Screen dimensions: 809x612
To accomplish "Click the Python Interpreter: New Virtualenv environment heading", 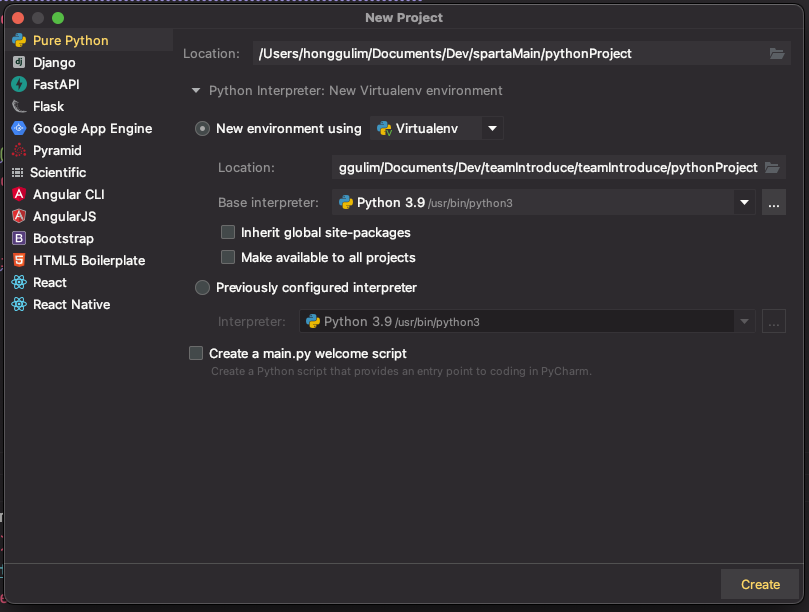I will click(x=355, y=90).
